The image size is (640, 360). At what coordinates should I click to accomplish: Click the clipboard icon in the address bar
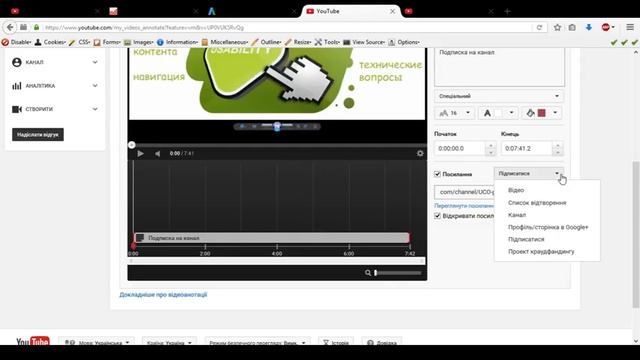coord(572,27)
